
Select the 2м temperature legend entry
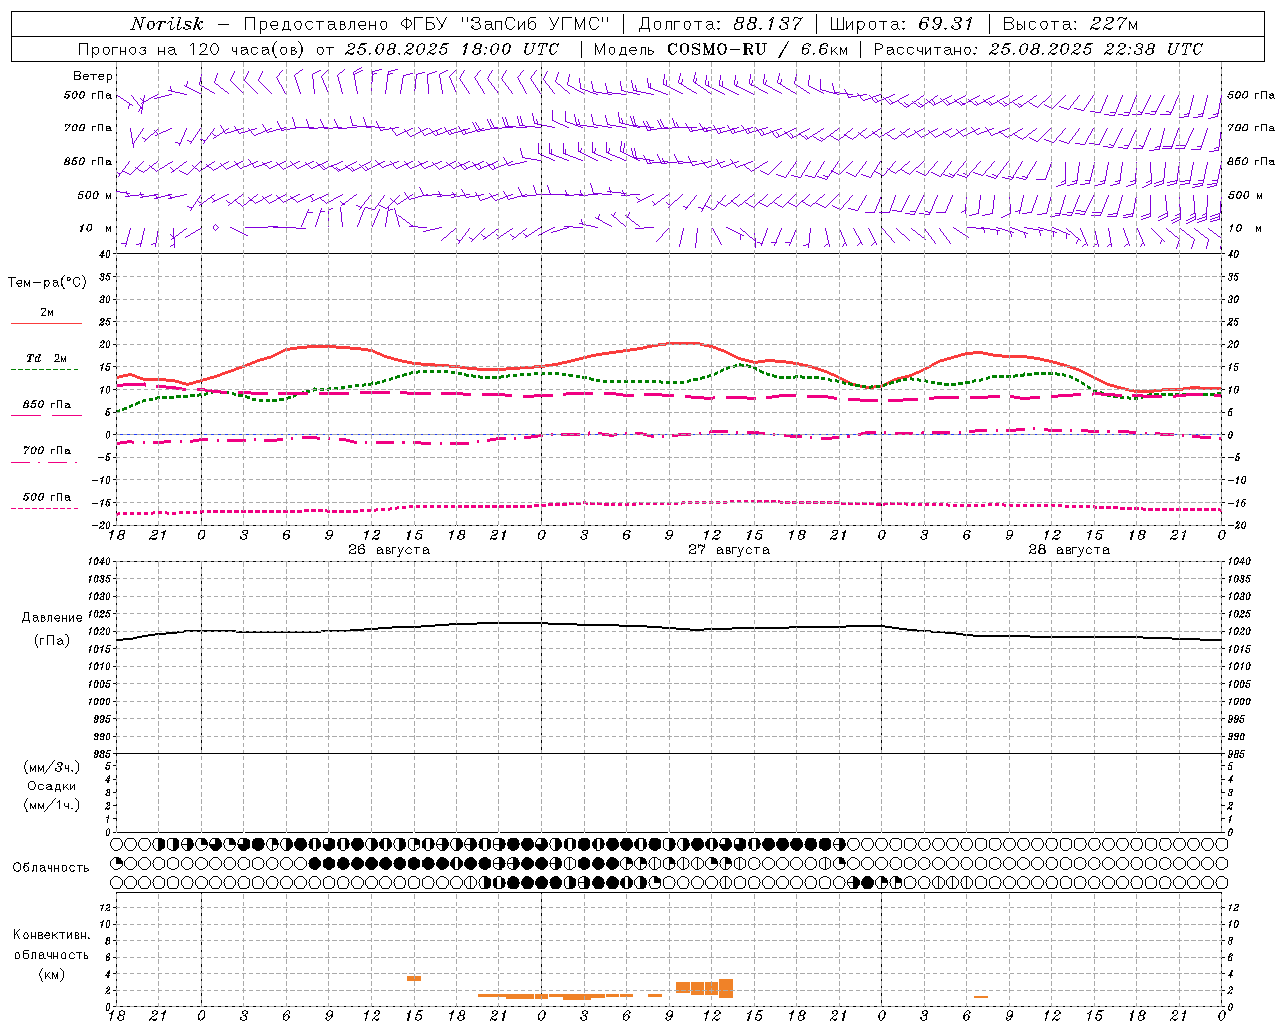pos(47,312)
